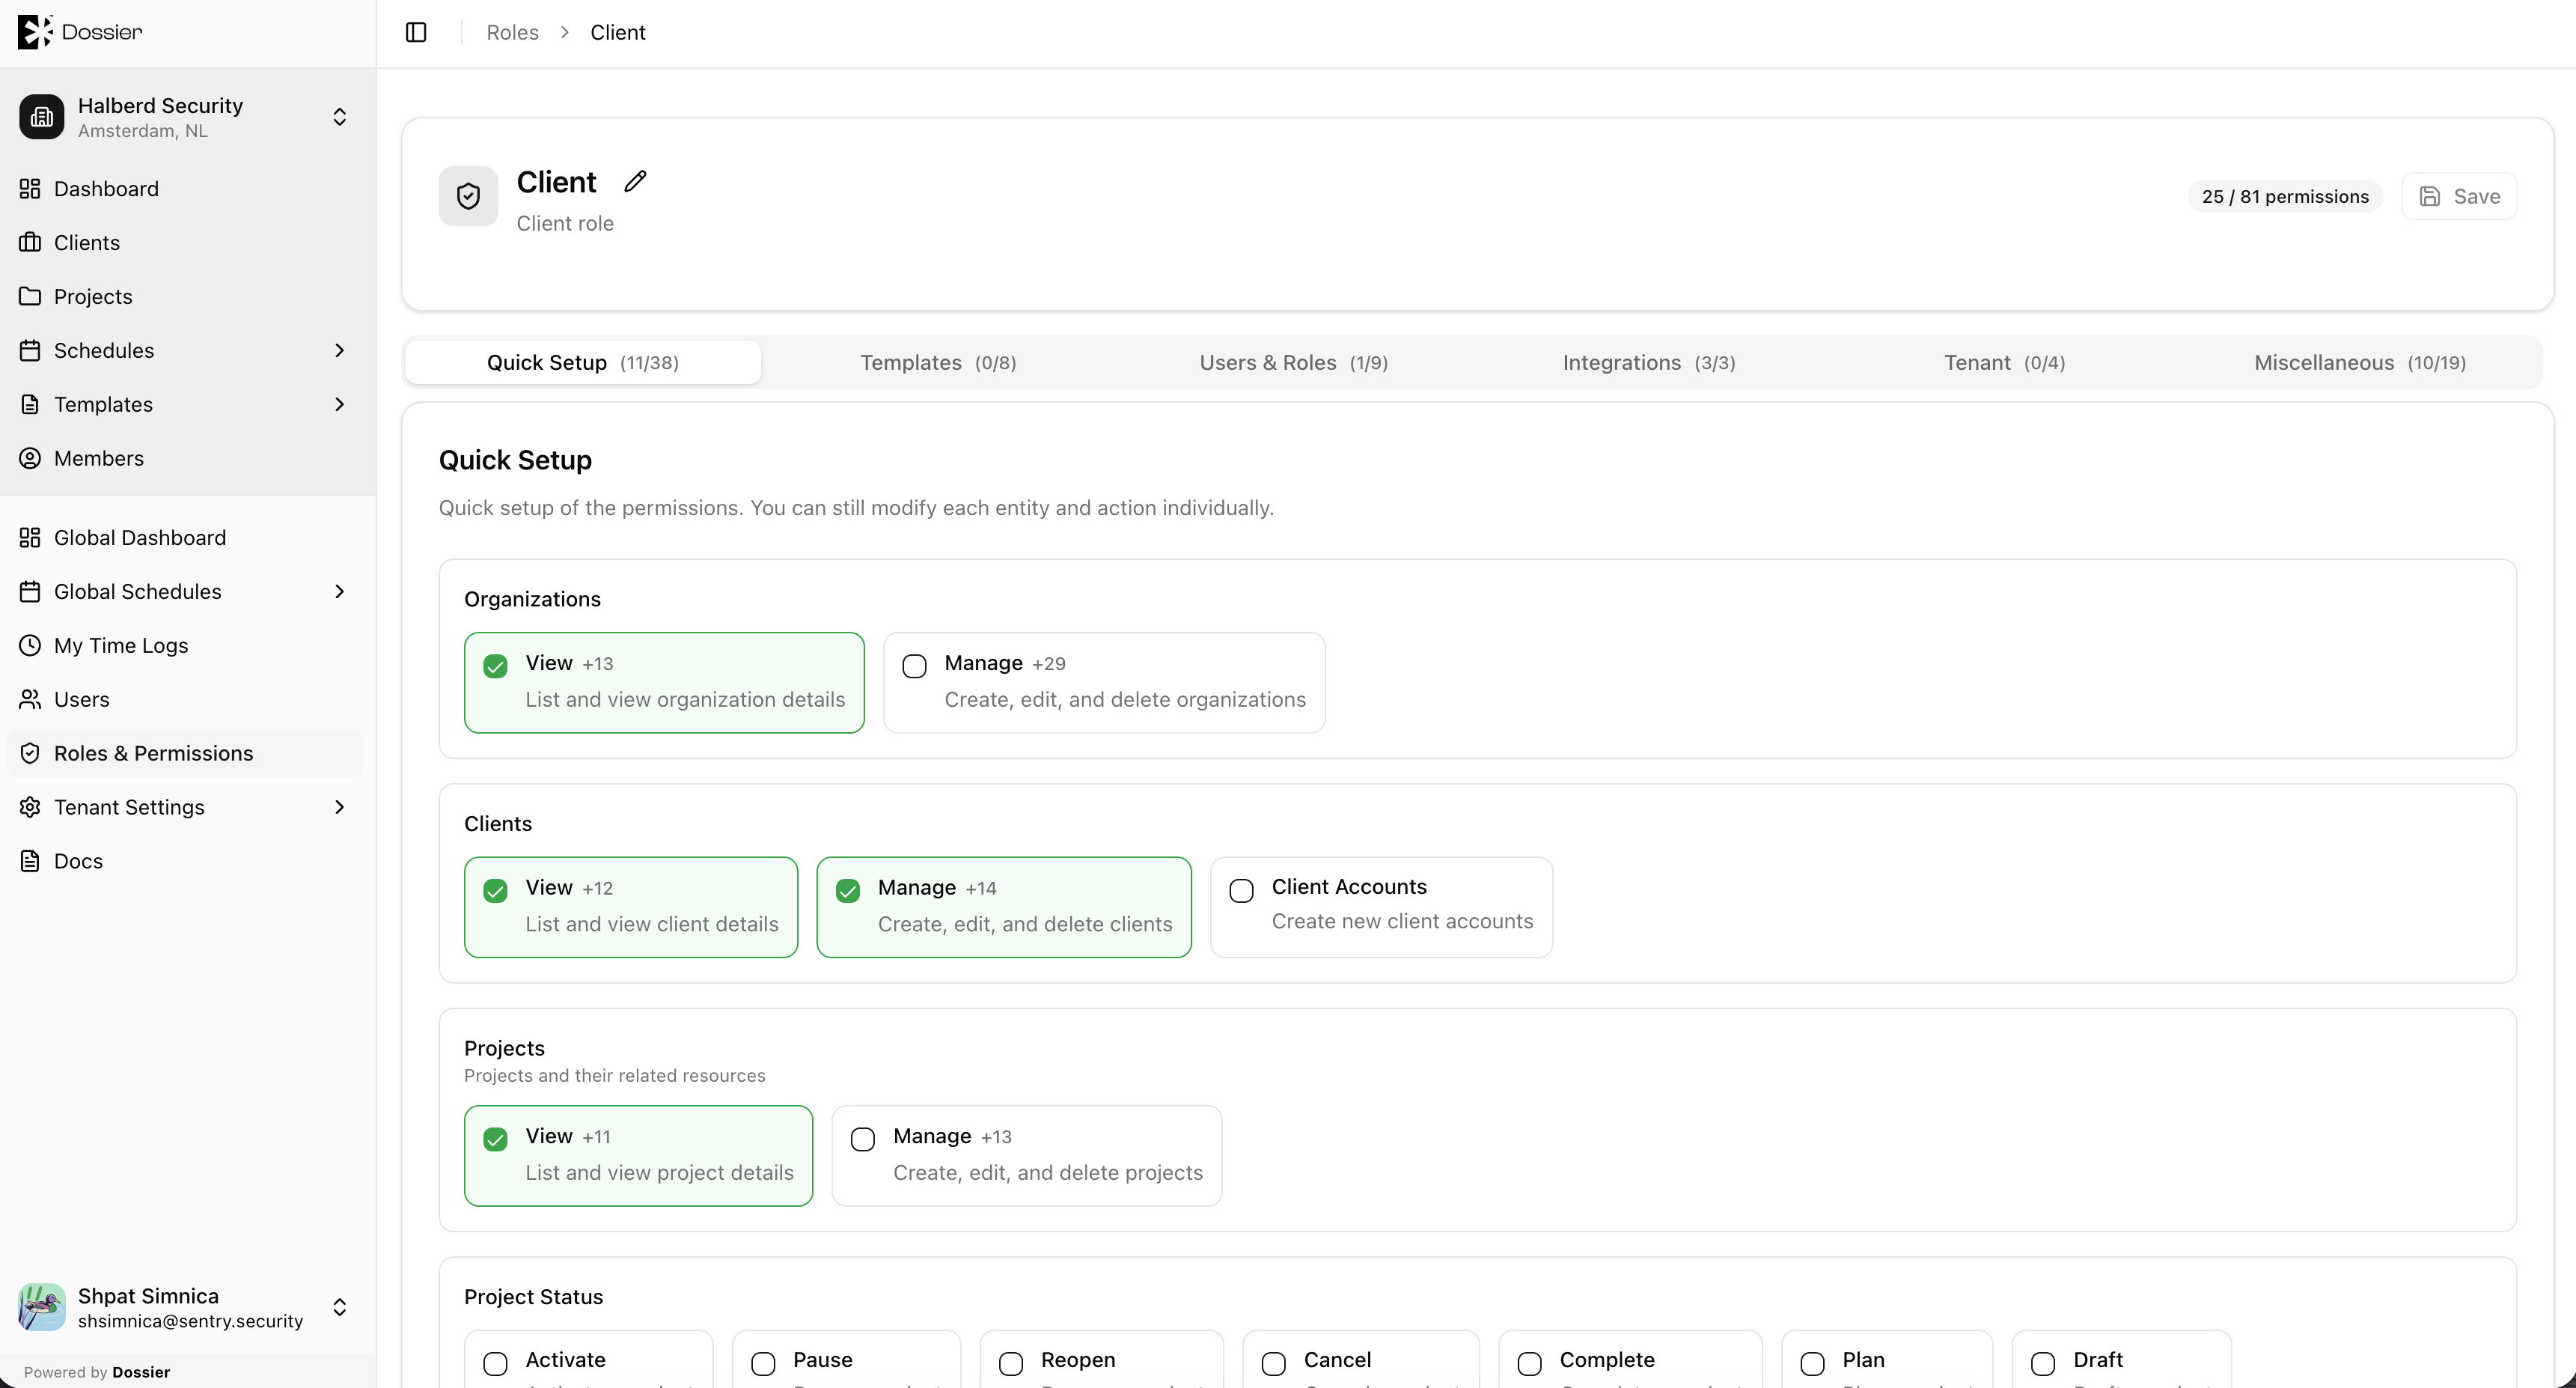Open the user account menu chevron
Screen dimensions: 2576x1388
tap(340, 1308)
